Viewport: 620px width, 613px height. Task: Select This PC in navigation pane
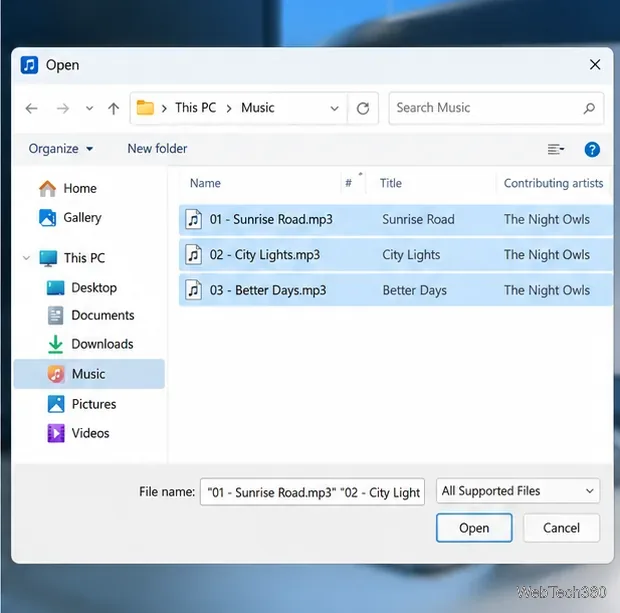click(x=84, y=258)
